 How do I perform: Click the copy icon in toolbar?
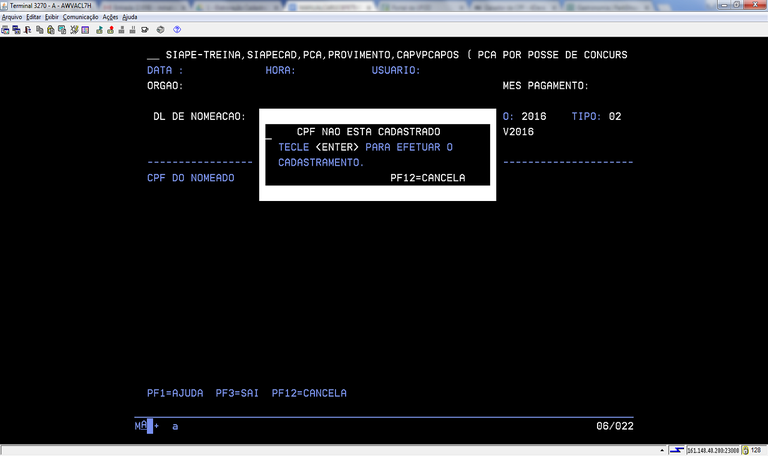[x=38, y=30]
